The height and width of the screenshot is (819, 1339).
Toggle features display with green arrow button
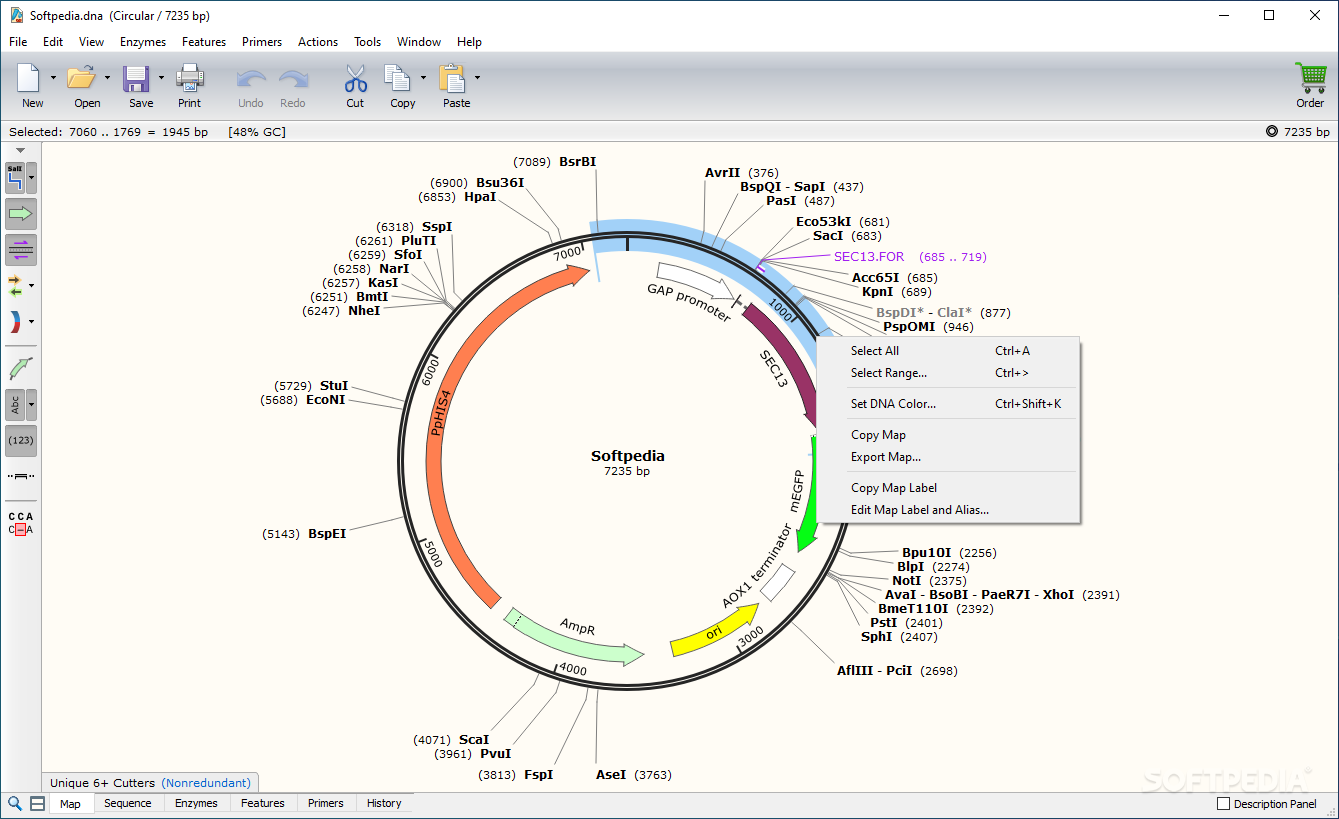[x=21, y=214]
